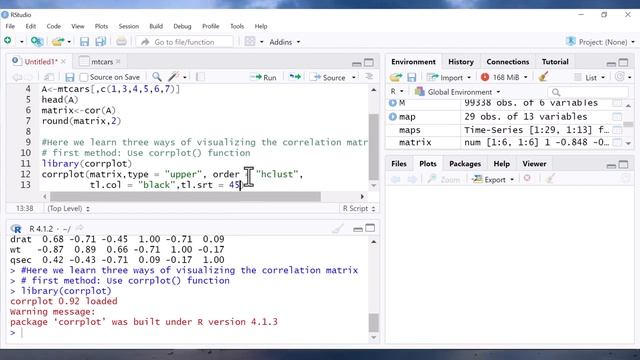Screen dimensions: 640x360
Task: Clear all plots with the broom icon
Action: pyautogui.click(x=550, y=179)
